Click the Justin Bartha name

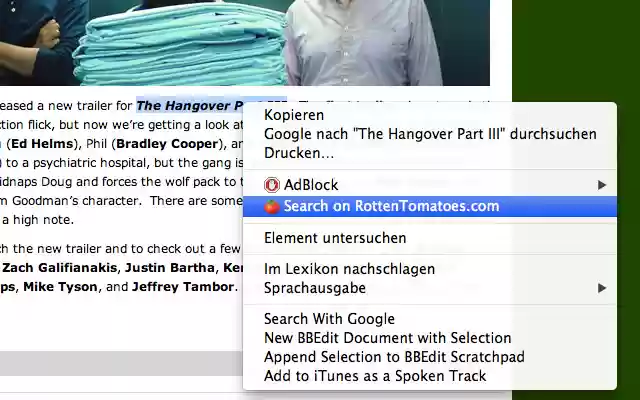169,268
